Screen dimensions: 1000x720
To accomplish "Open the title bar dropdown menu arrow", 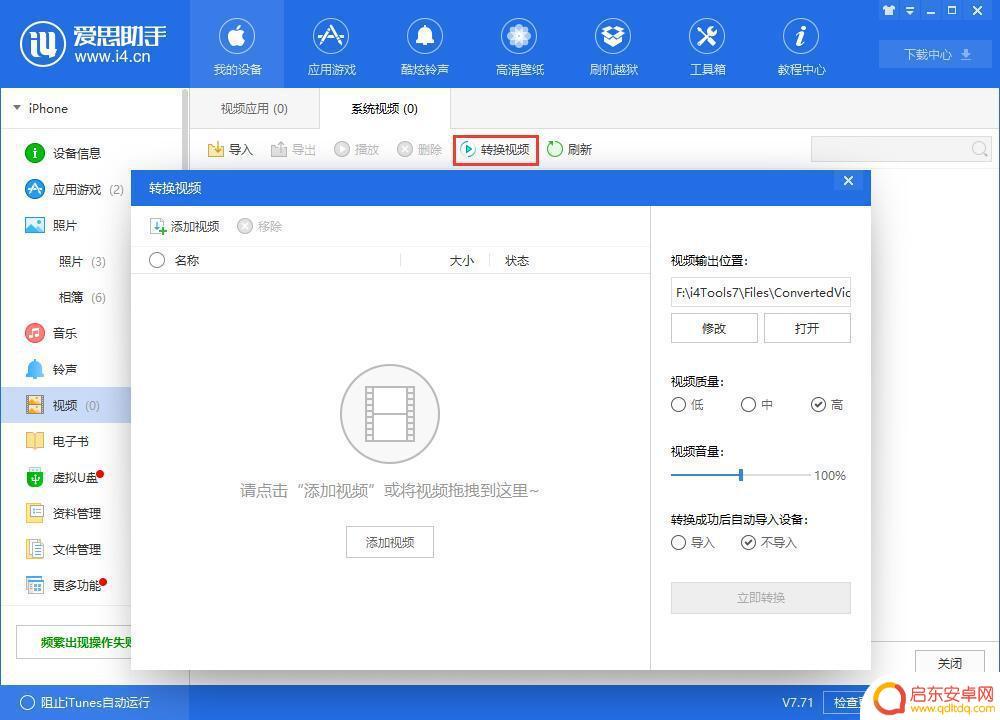I will pos(910,10).
